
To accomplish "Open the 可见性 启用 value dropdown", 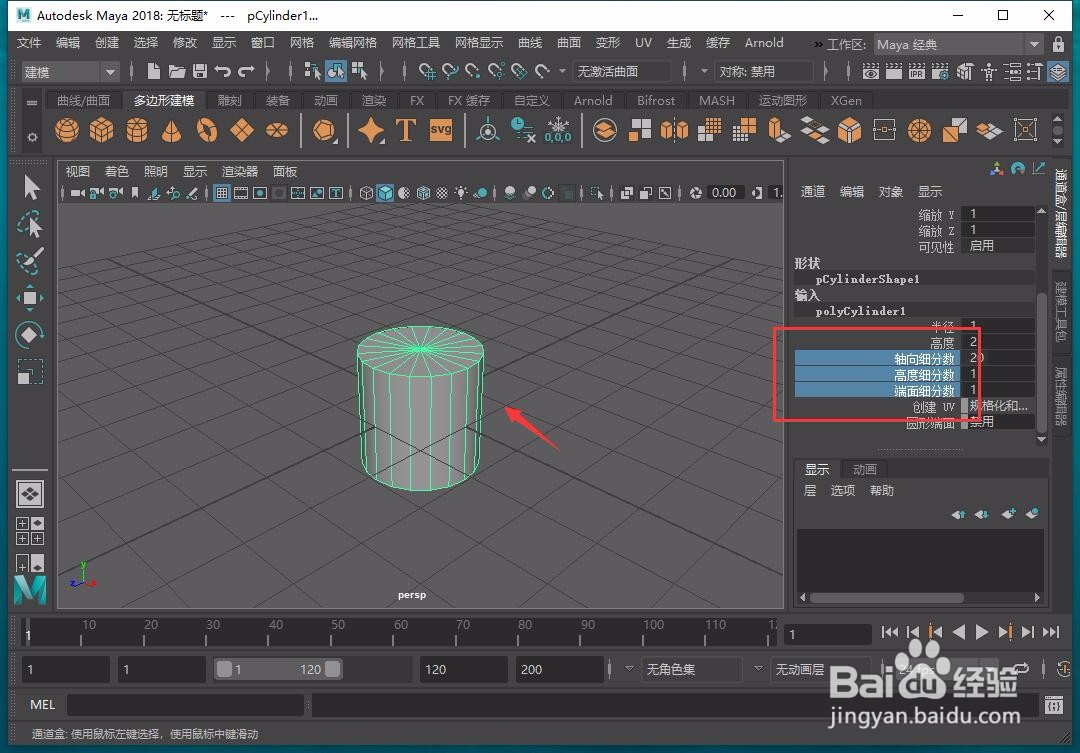I will pyautogui.click(x=998, y=246).
